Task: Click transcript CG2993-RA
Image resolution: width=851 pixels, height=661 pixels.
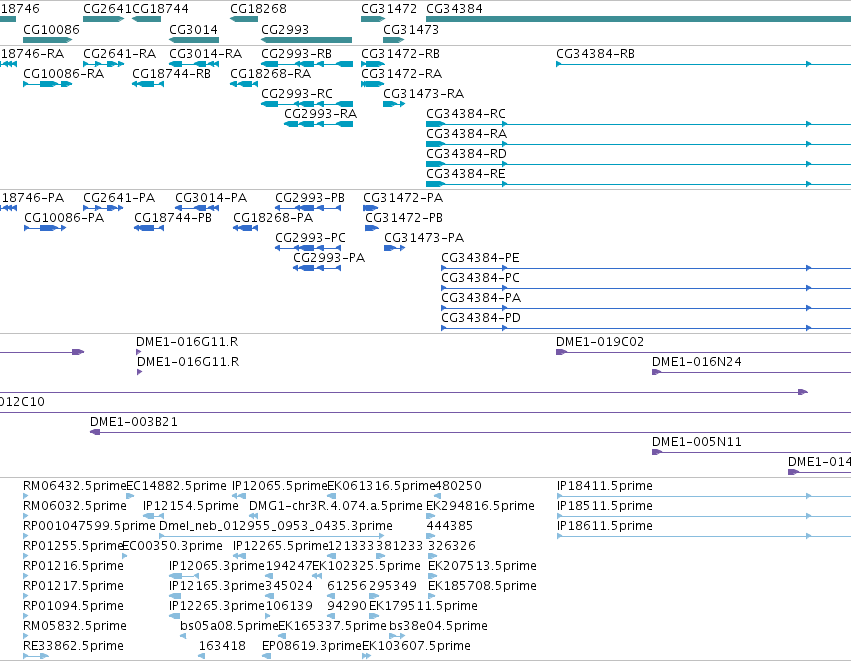Action: tap(319, 124)
